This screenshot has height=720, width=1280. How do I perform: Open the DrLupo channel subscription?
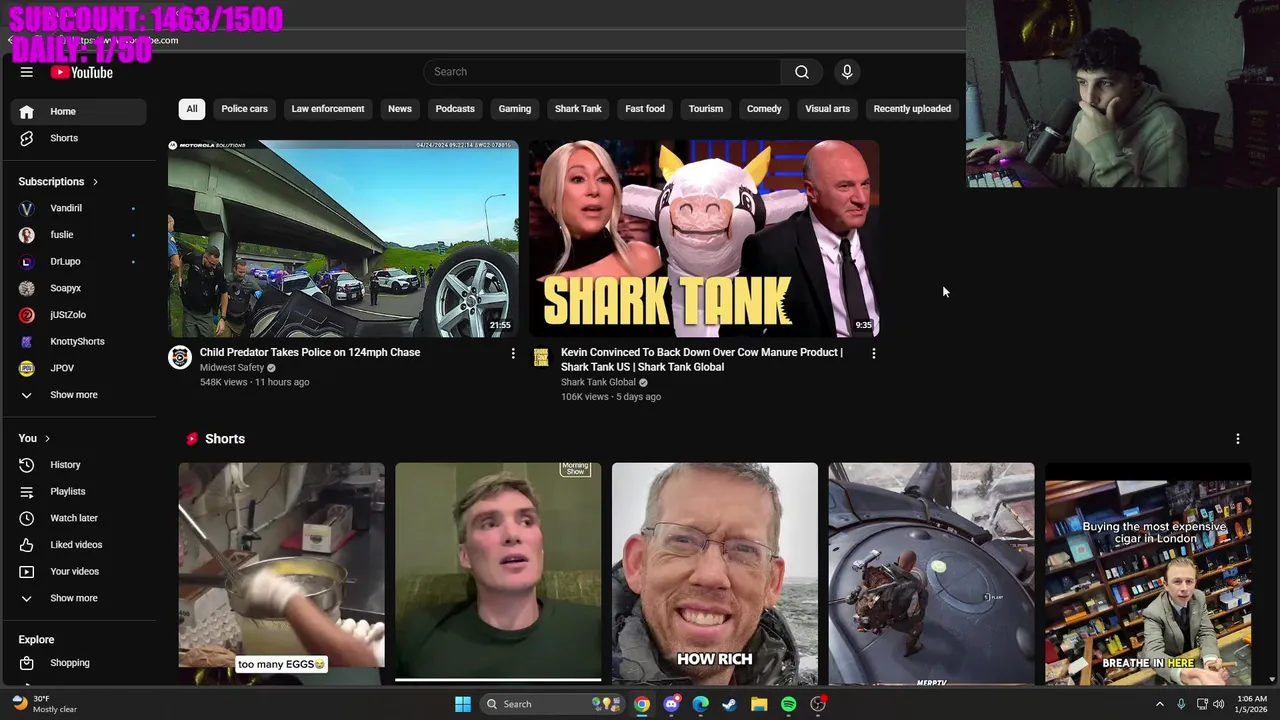tap(78, 261)
